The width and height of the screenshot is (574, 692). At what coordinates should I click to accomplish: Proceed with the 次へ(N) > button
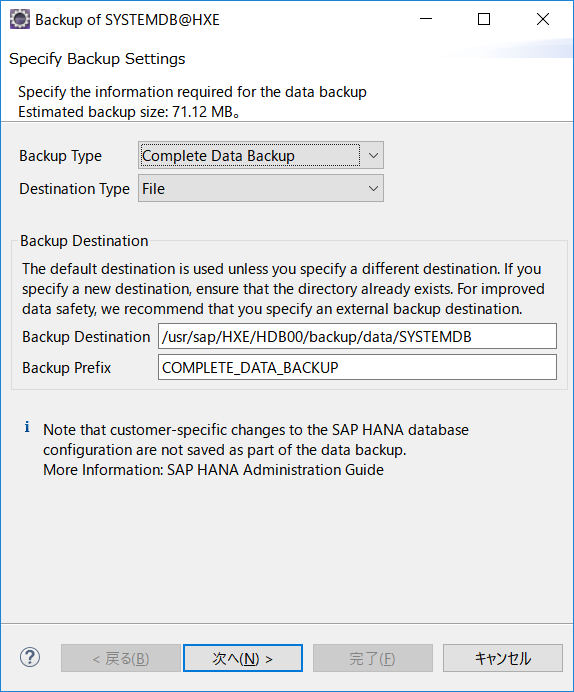pos(243,658)
